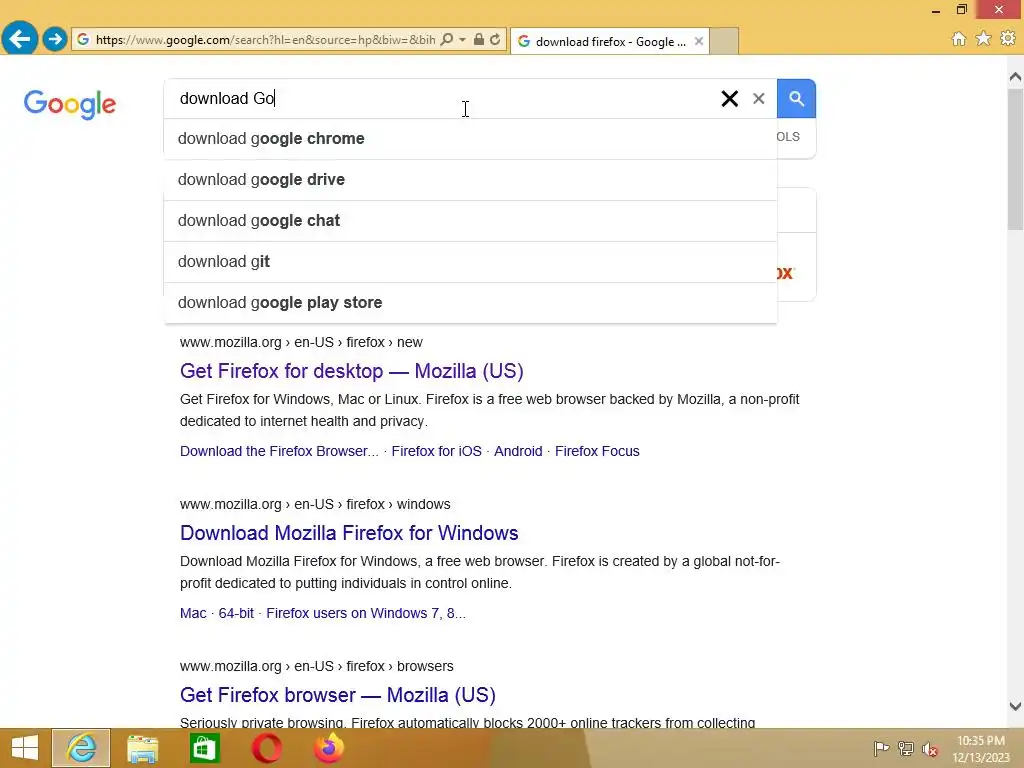Screen dimensions: 1024x768
Task: Click the magnifier icon in the address bar
Action: pos(447,40)
